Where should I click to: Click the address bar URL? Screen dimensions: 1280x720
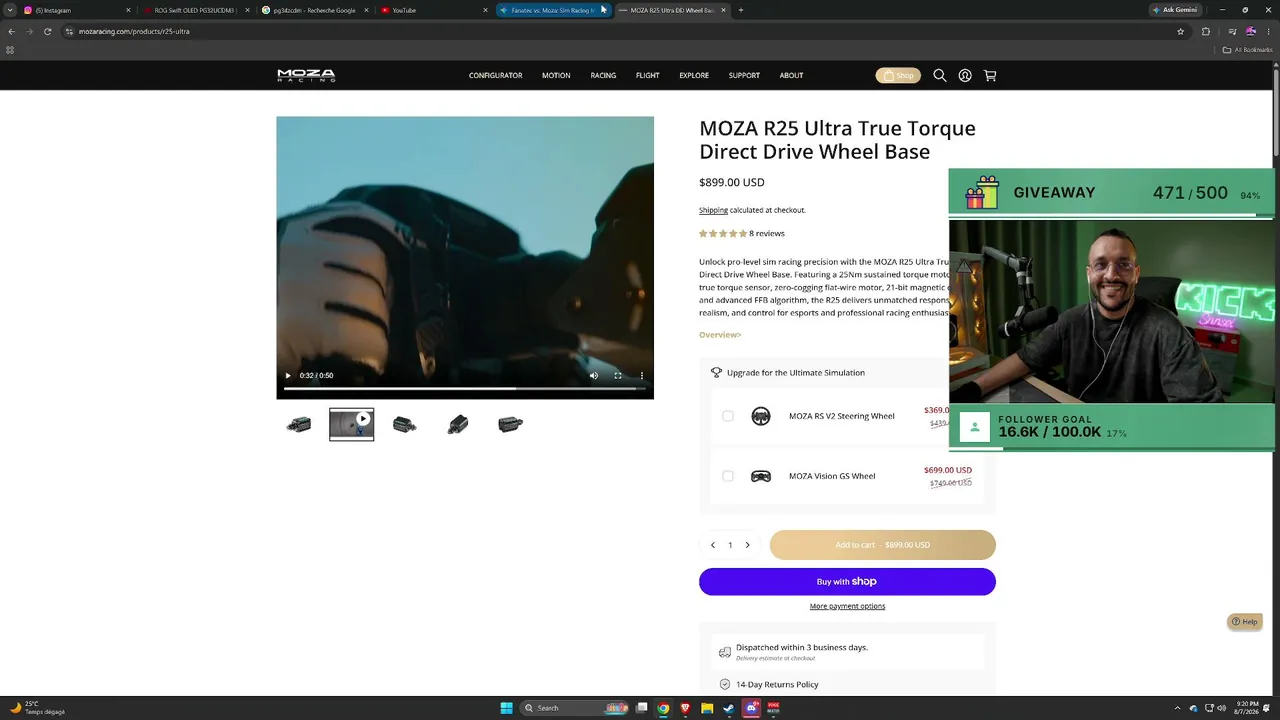click(x=134, y=31)
